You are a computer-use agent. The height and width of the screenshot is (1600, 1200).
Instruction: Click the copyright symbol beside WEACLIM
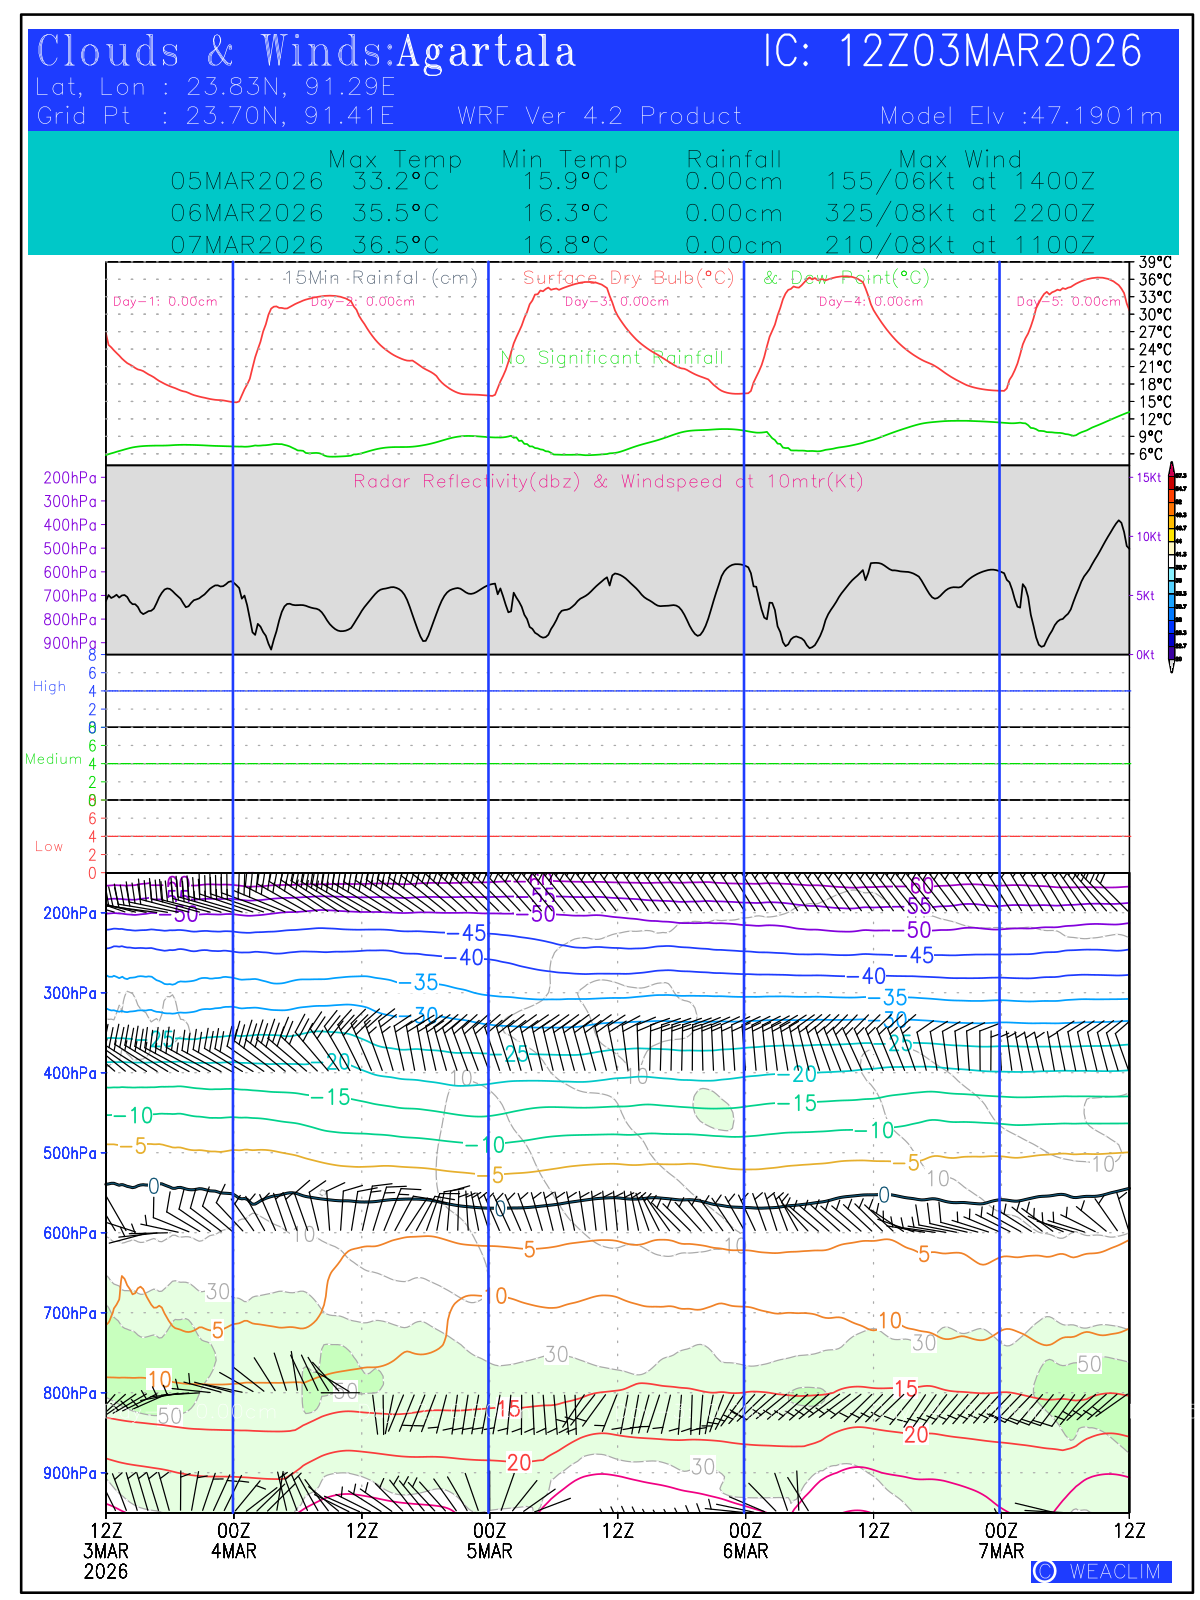(x=1045, y=1571)
